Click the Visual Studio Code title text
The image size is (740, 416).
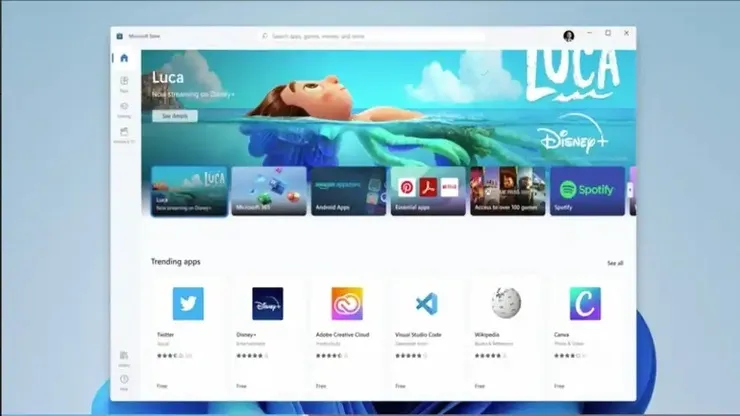click(418, 335)
